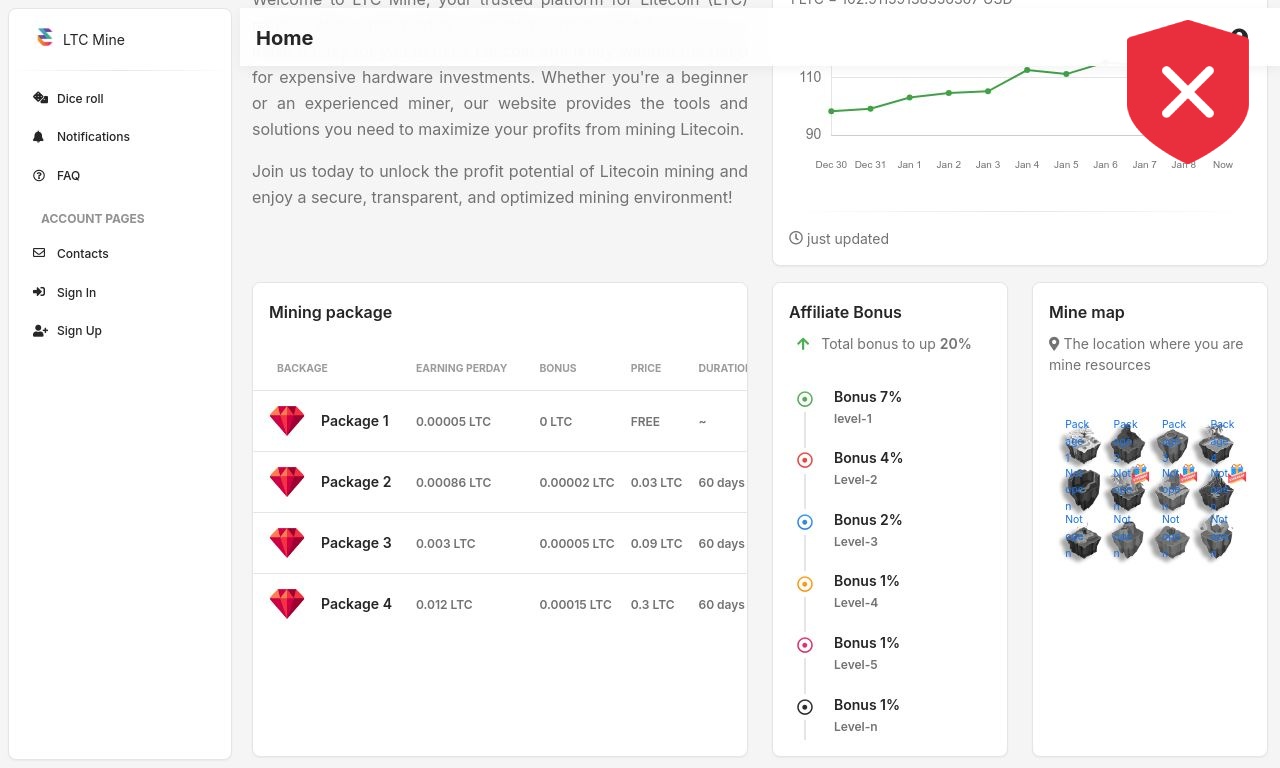Click the Bonus 4% Level-2 marker
This screenshot has height=768, width=1280.
tap(805, 460)
